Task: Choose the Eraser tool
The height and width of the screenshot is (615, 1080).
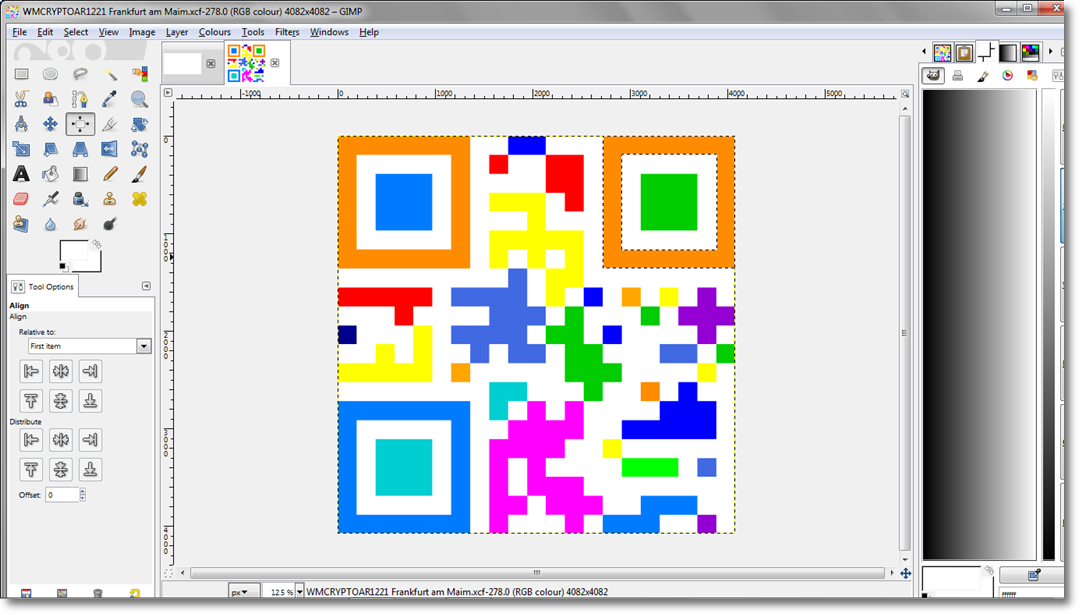Action: click(x=21, y=199)
